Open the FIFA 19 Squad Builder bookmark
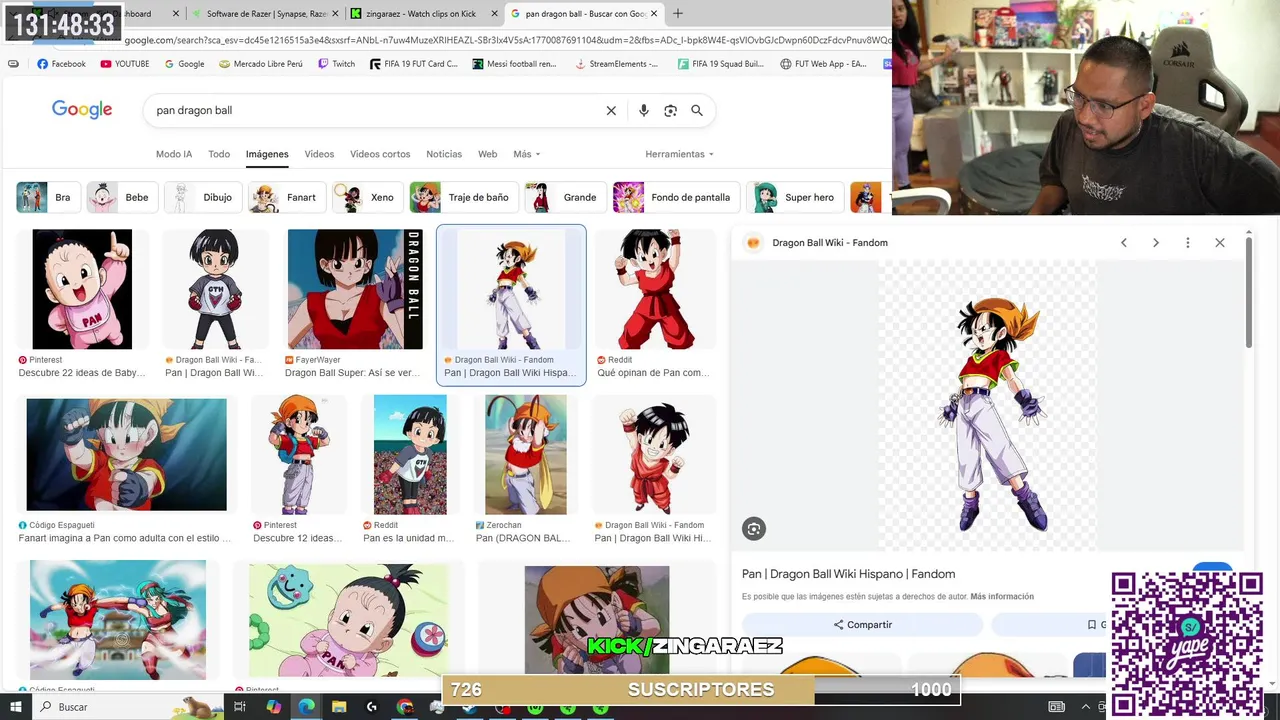Viewport: 1280px width, 720px height. coord(720,64)
